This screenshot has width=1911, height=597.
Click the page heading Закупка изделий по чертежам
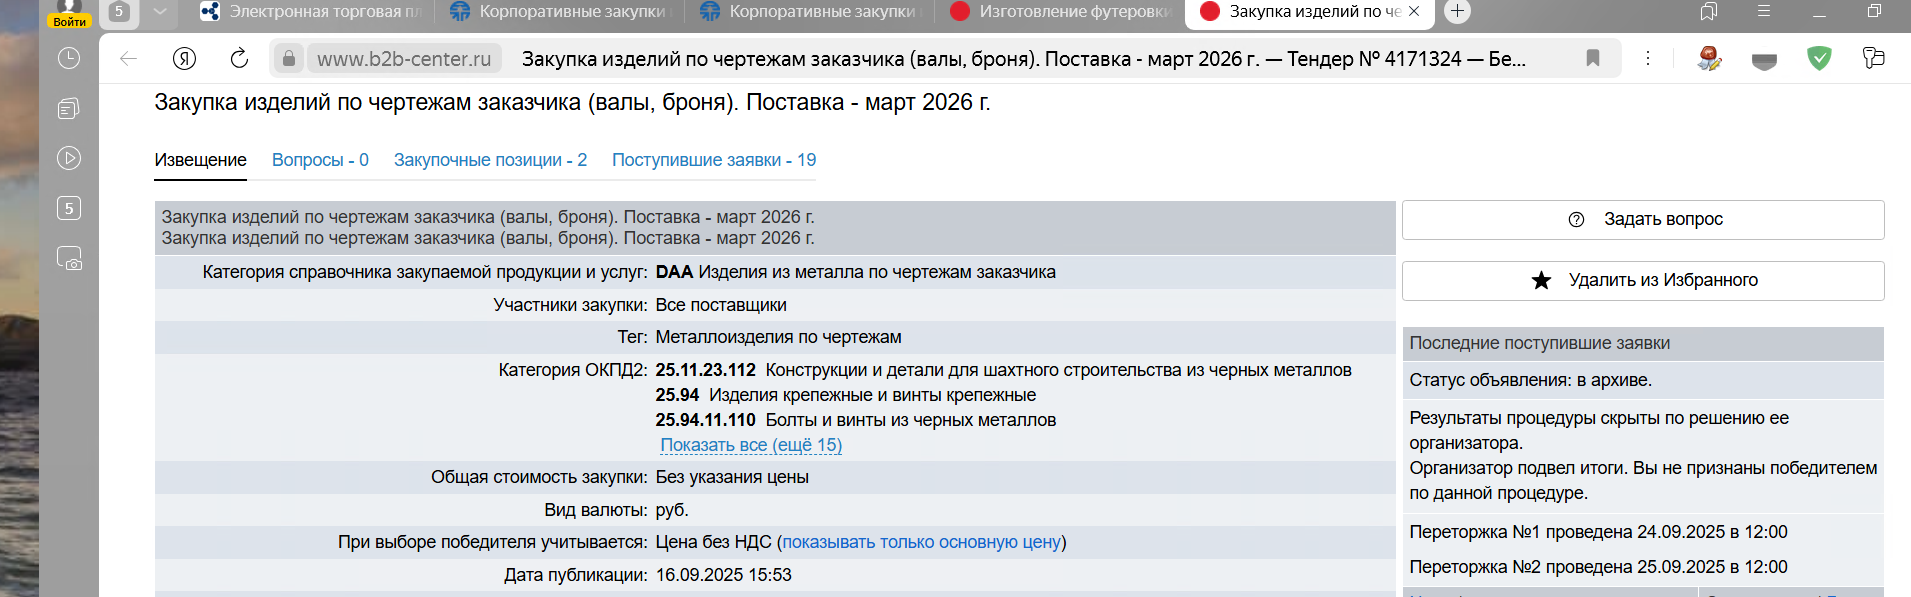pyautogui.click(x=572, y=103)
